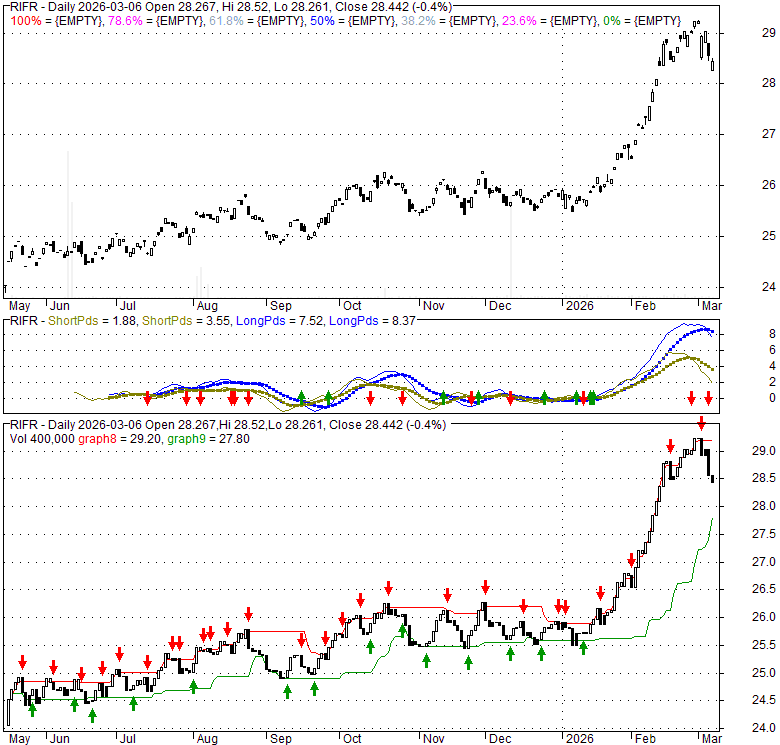
Task: Click the '25' price label on top chart axis
Action: [x=769, y=236]
